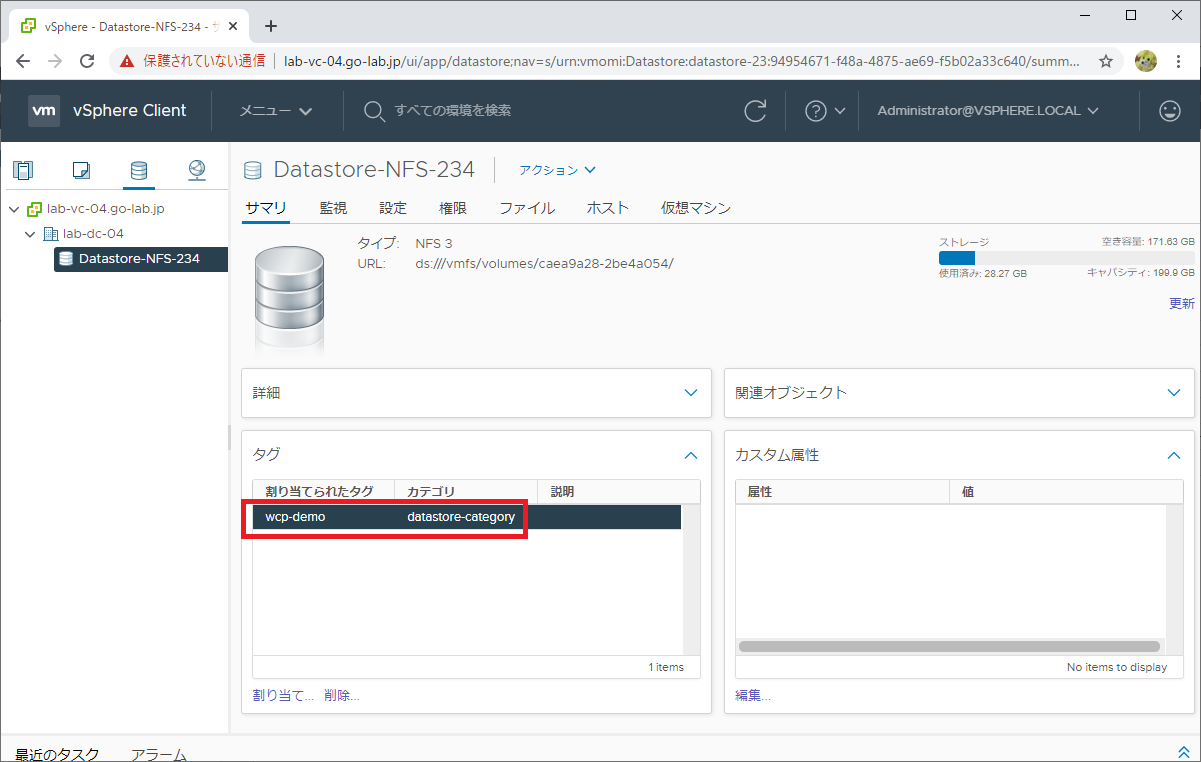Open the Chrome profile avatar

click(1146, 61)
